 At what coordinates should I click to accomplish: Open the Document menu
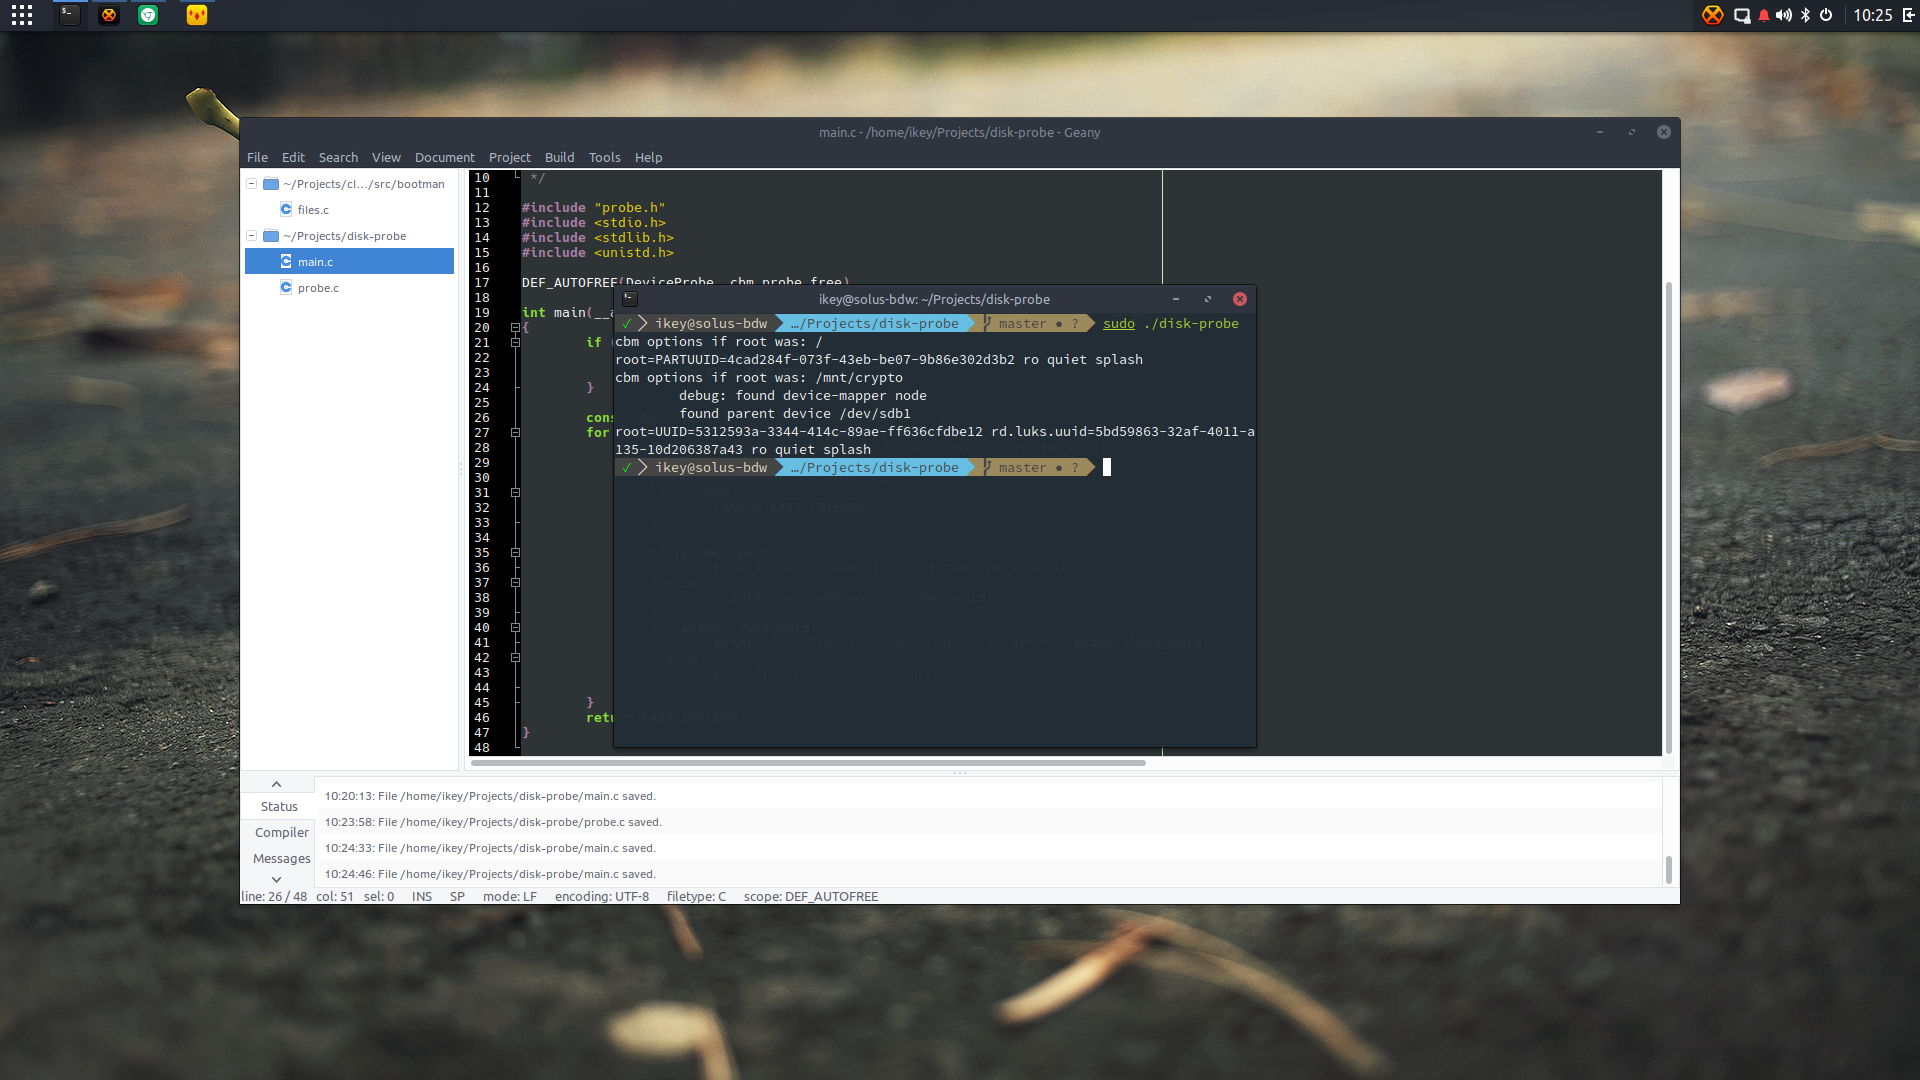coord(445,157)
